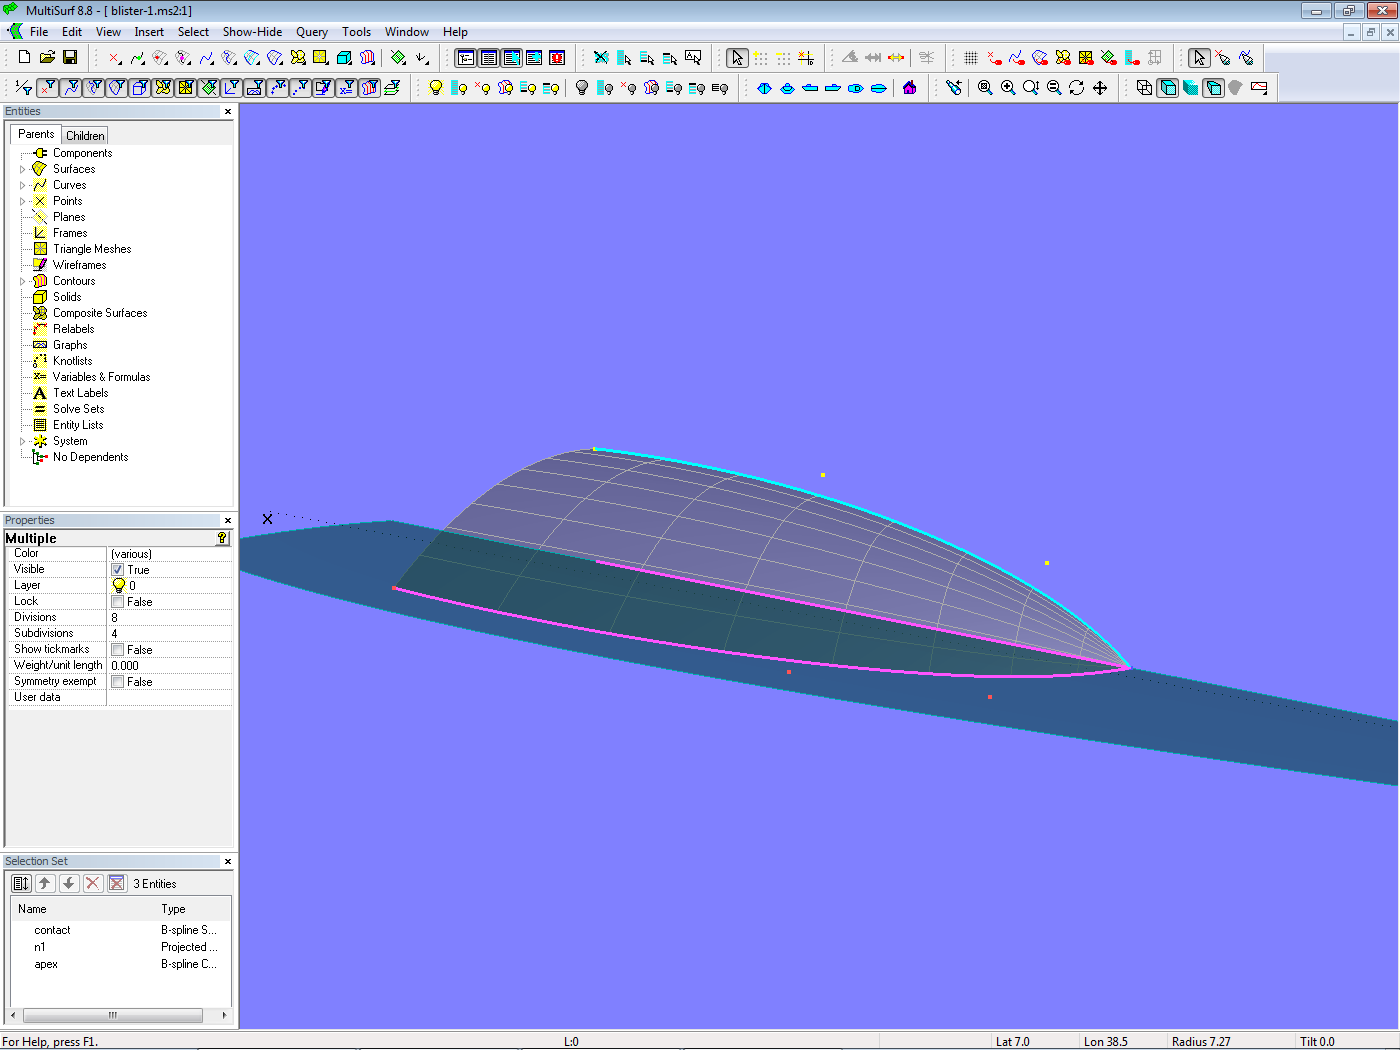The width and height of the screenshot is (1400, 1050).
Task: Click the house-shaped Home view icon
Action: [909, 88]
